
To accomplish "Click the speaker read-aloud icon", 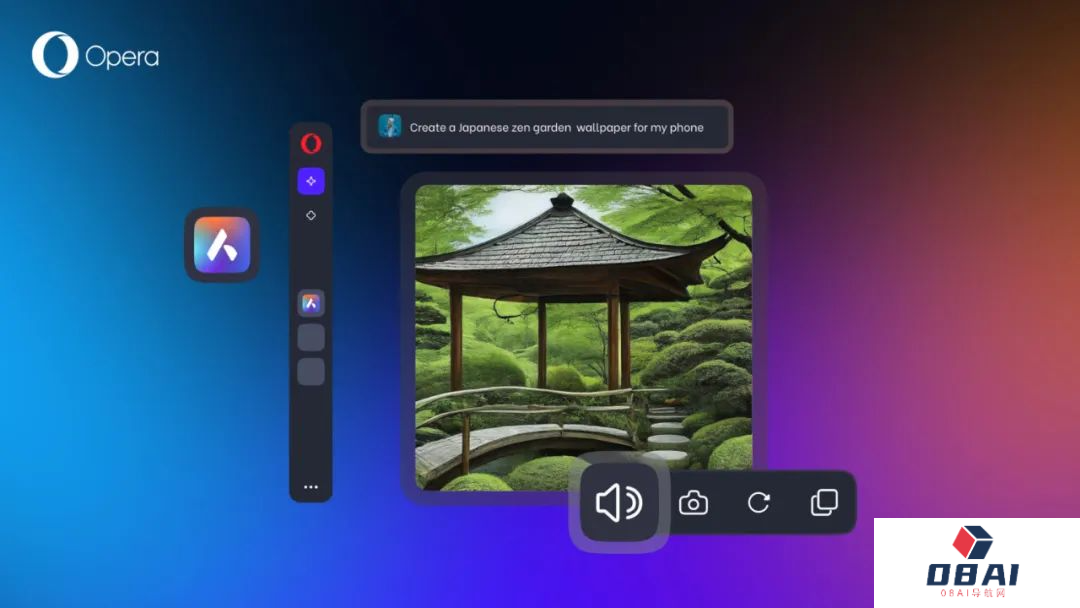I will point(619,503).
